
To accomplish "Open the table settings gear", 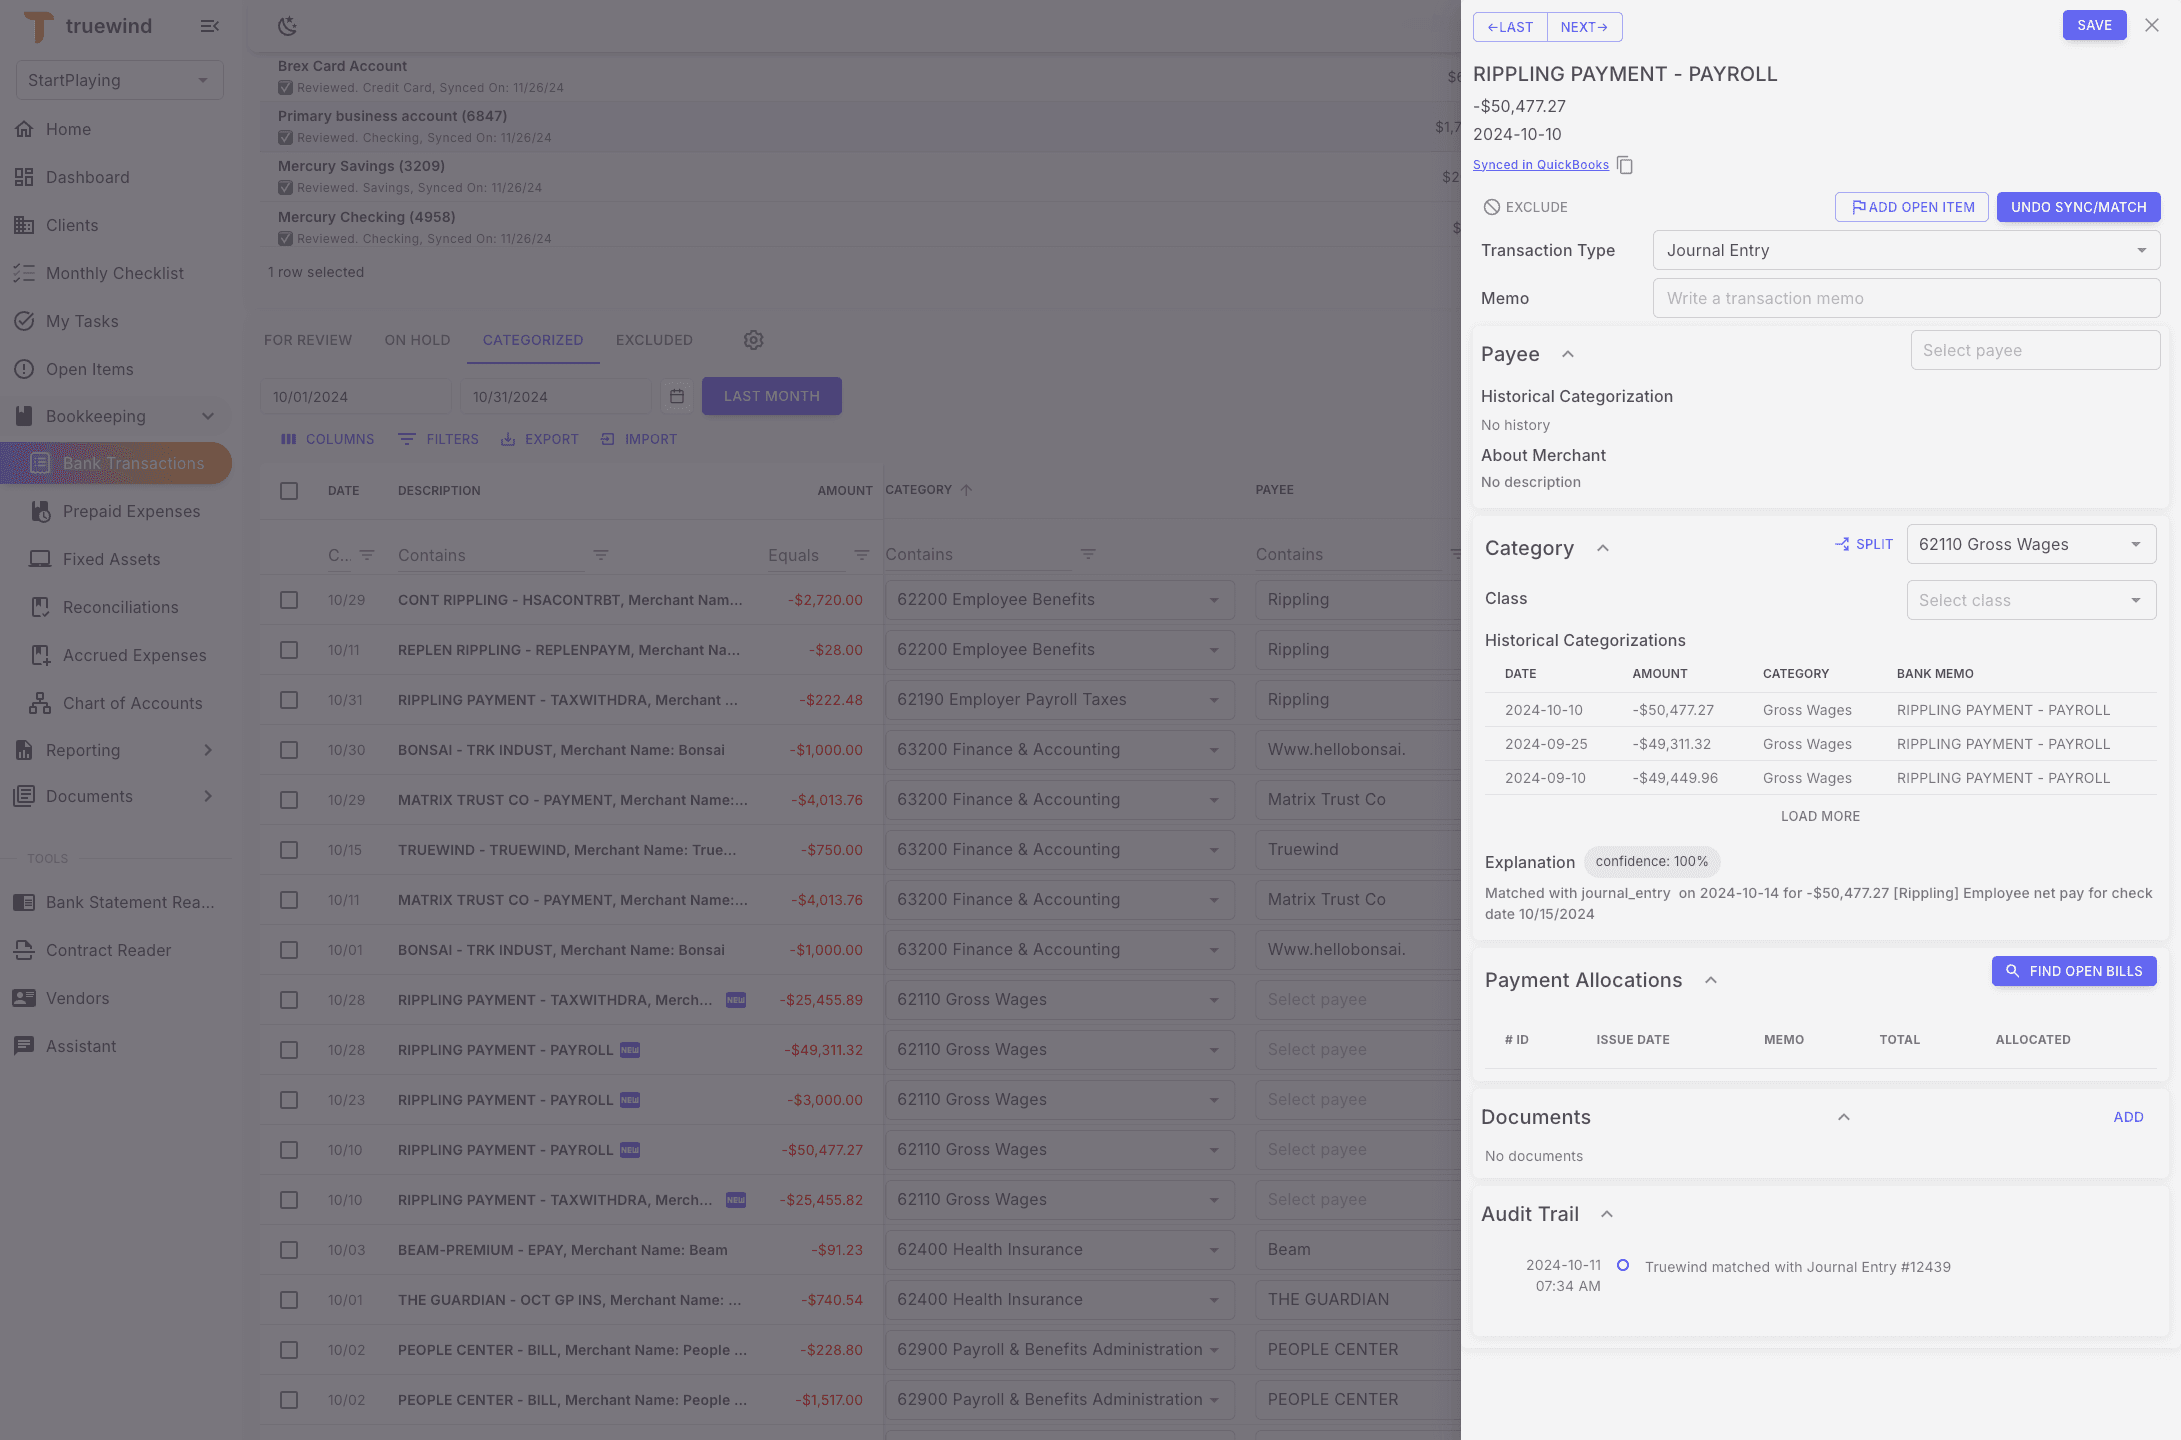I will tap(753, 340).
